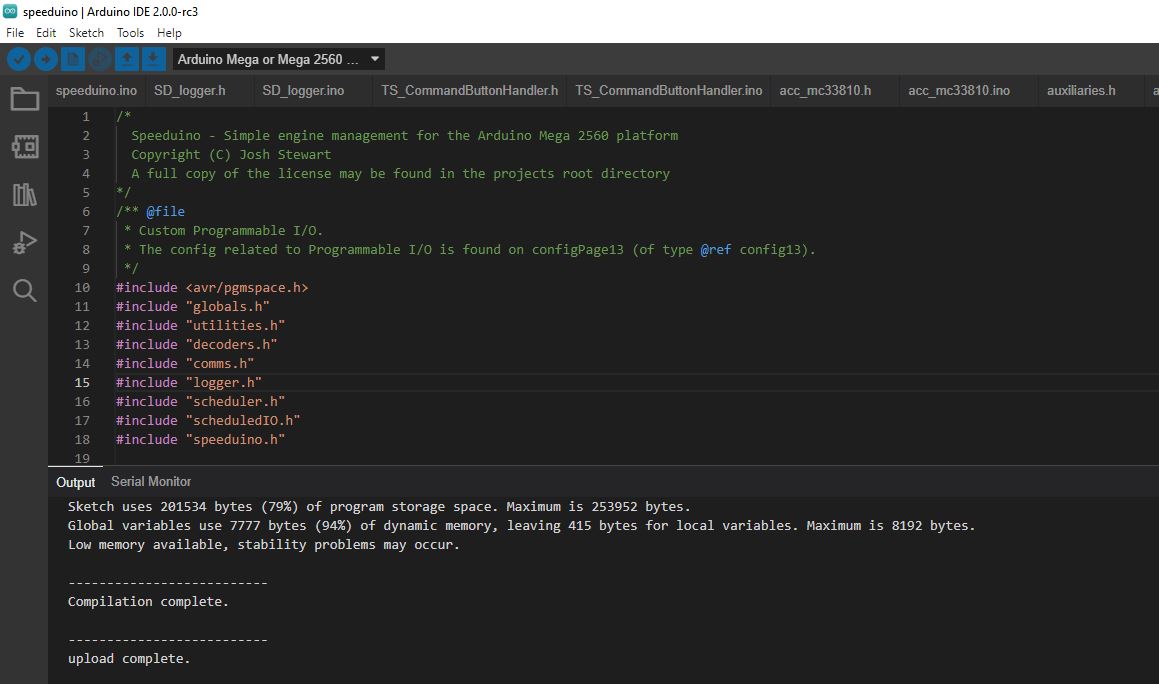1159x684 pixels.
Task: Click the line '#include "utilities.h"'
Action: (x=200, y=325)
